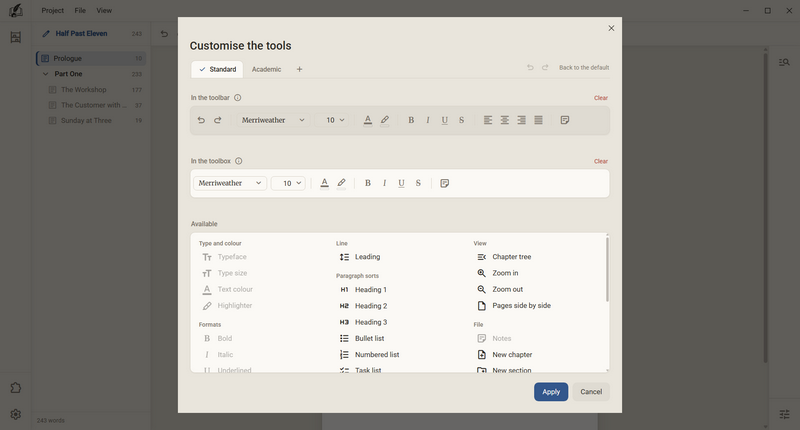Screen dimensions: 800x430
Task: Click Italic icon in toolbox row
Action: [384, 183]
